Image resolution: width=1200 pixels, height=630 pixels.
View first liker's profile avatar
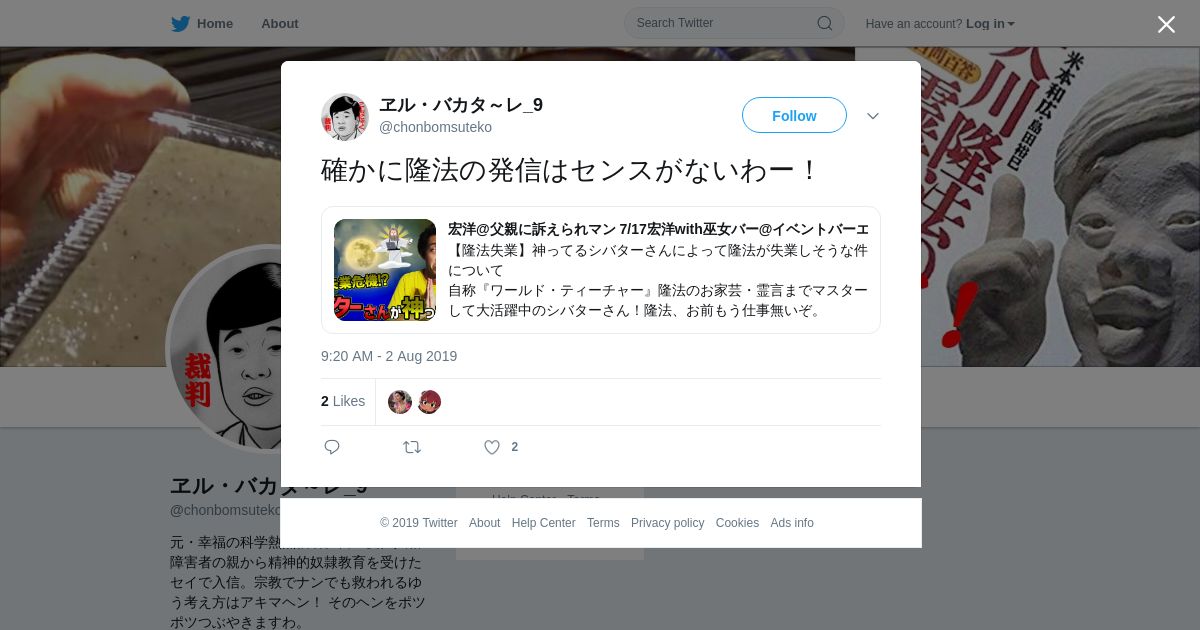(400, 402)
